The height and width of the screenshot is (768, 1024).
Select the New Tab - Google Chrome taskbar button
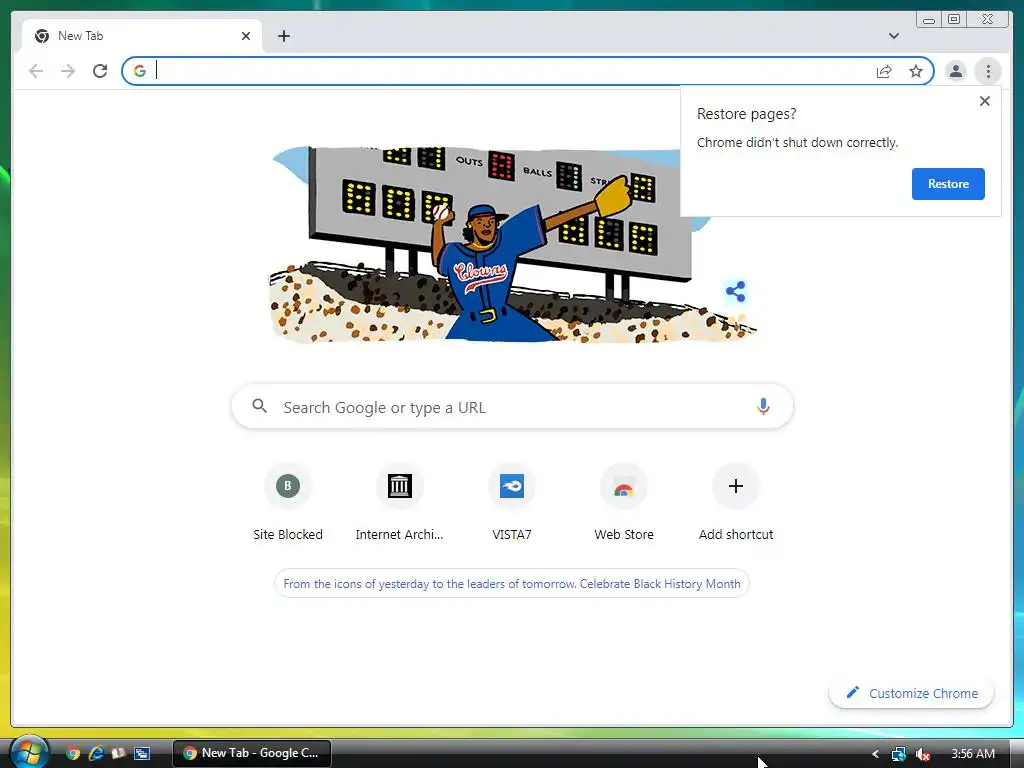click(x=252, y=753)
